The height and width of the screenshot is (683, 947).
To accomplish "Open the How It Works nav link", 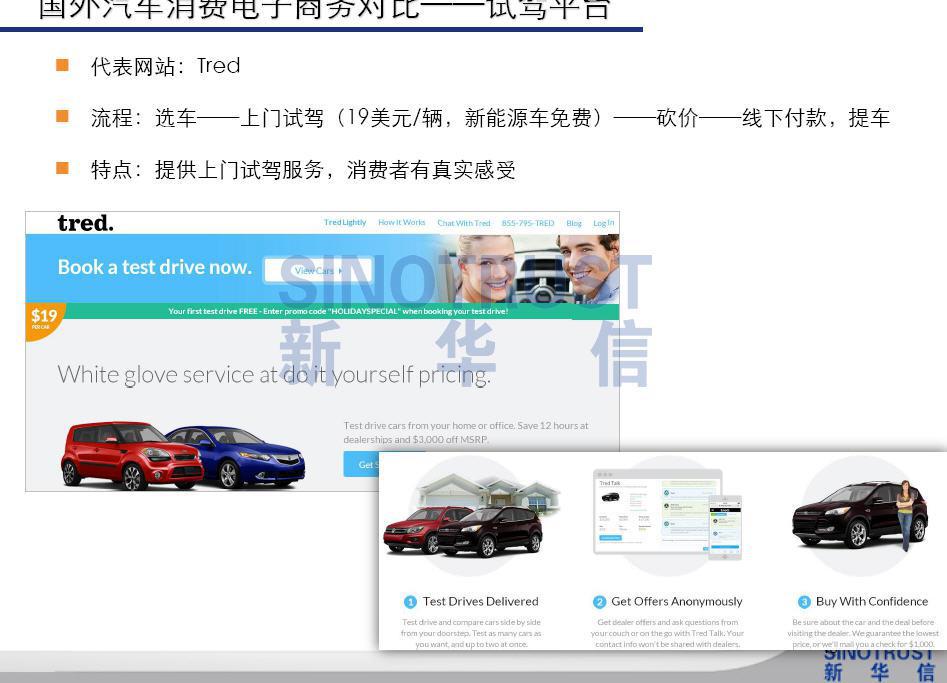I will coord(401,223).
